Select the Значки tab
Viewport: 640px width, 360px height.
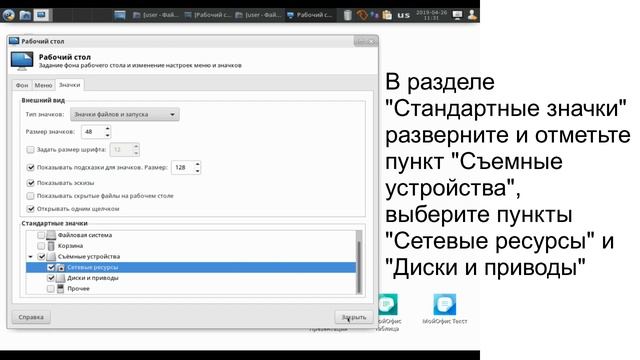pos(69,85)
